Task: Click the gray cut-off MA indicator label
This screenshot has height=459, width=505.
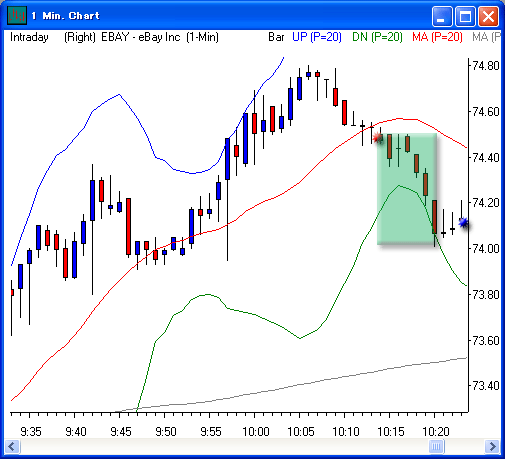Action: click(486, 37)
